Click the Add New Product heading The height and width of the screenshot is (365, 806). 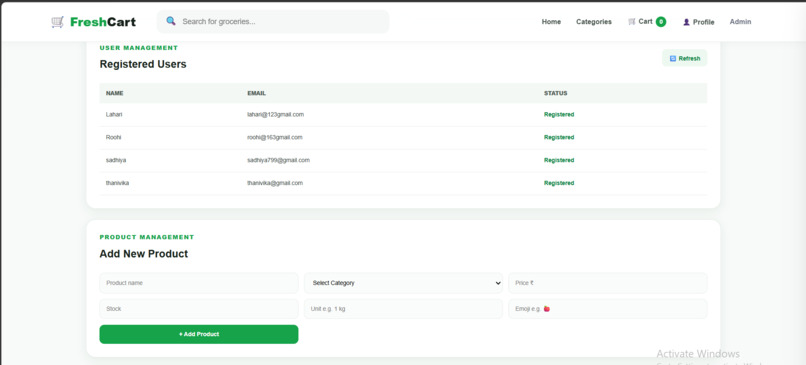pyautogui.click(x=144, y=254)
